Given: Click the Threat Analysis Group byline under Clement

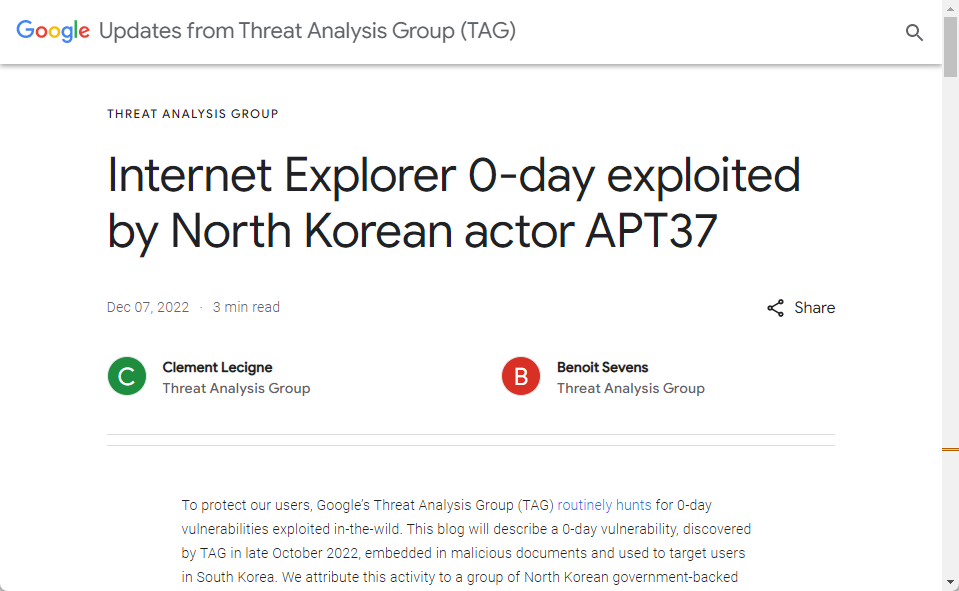Looking at the screenshot, I should tap(237, 388).
